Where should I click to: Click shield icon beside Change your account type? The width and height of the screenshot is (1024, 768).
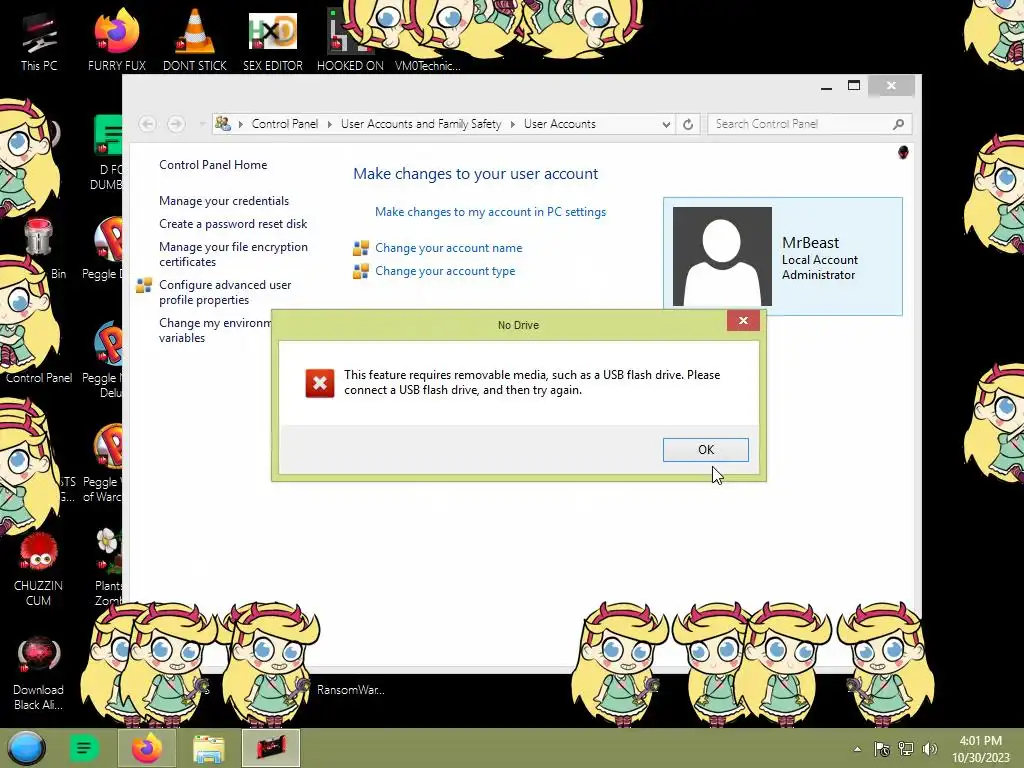coord(360,271)
